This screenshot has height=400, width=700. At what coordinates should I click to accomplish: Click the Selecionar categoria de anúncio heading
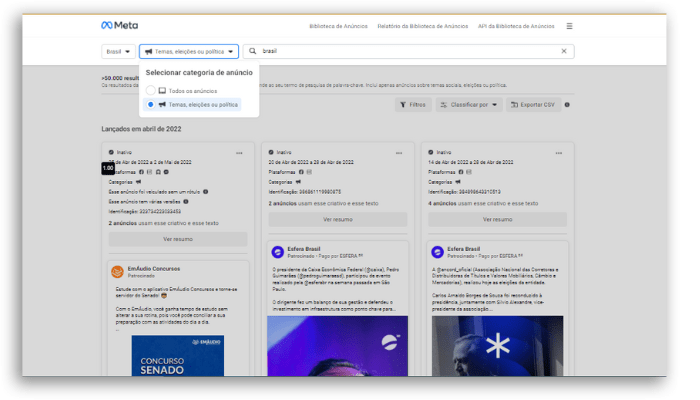click(x=199, y=73)
